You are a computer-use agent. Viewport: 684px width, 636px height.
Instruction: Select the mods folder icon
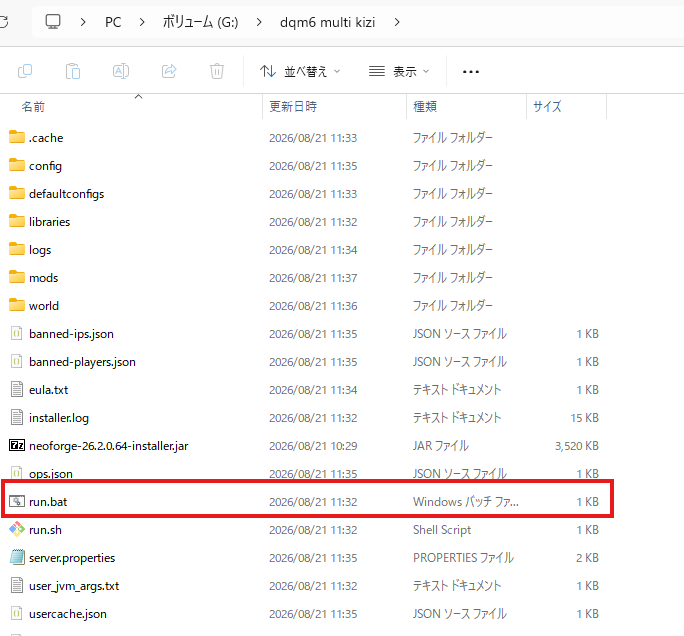pos(17,277)
